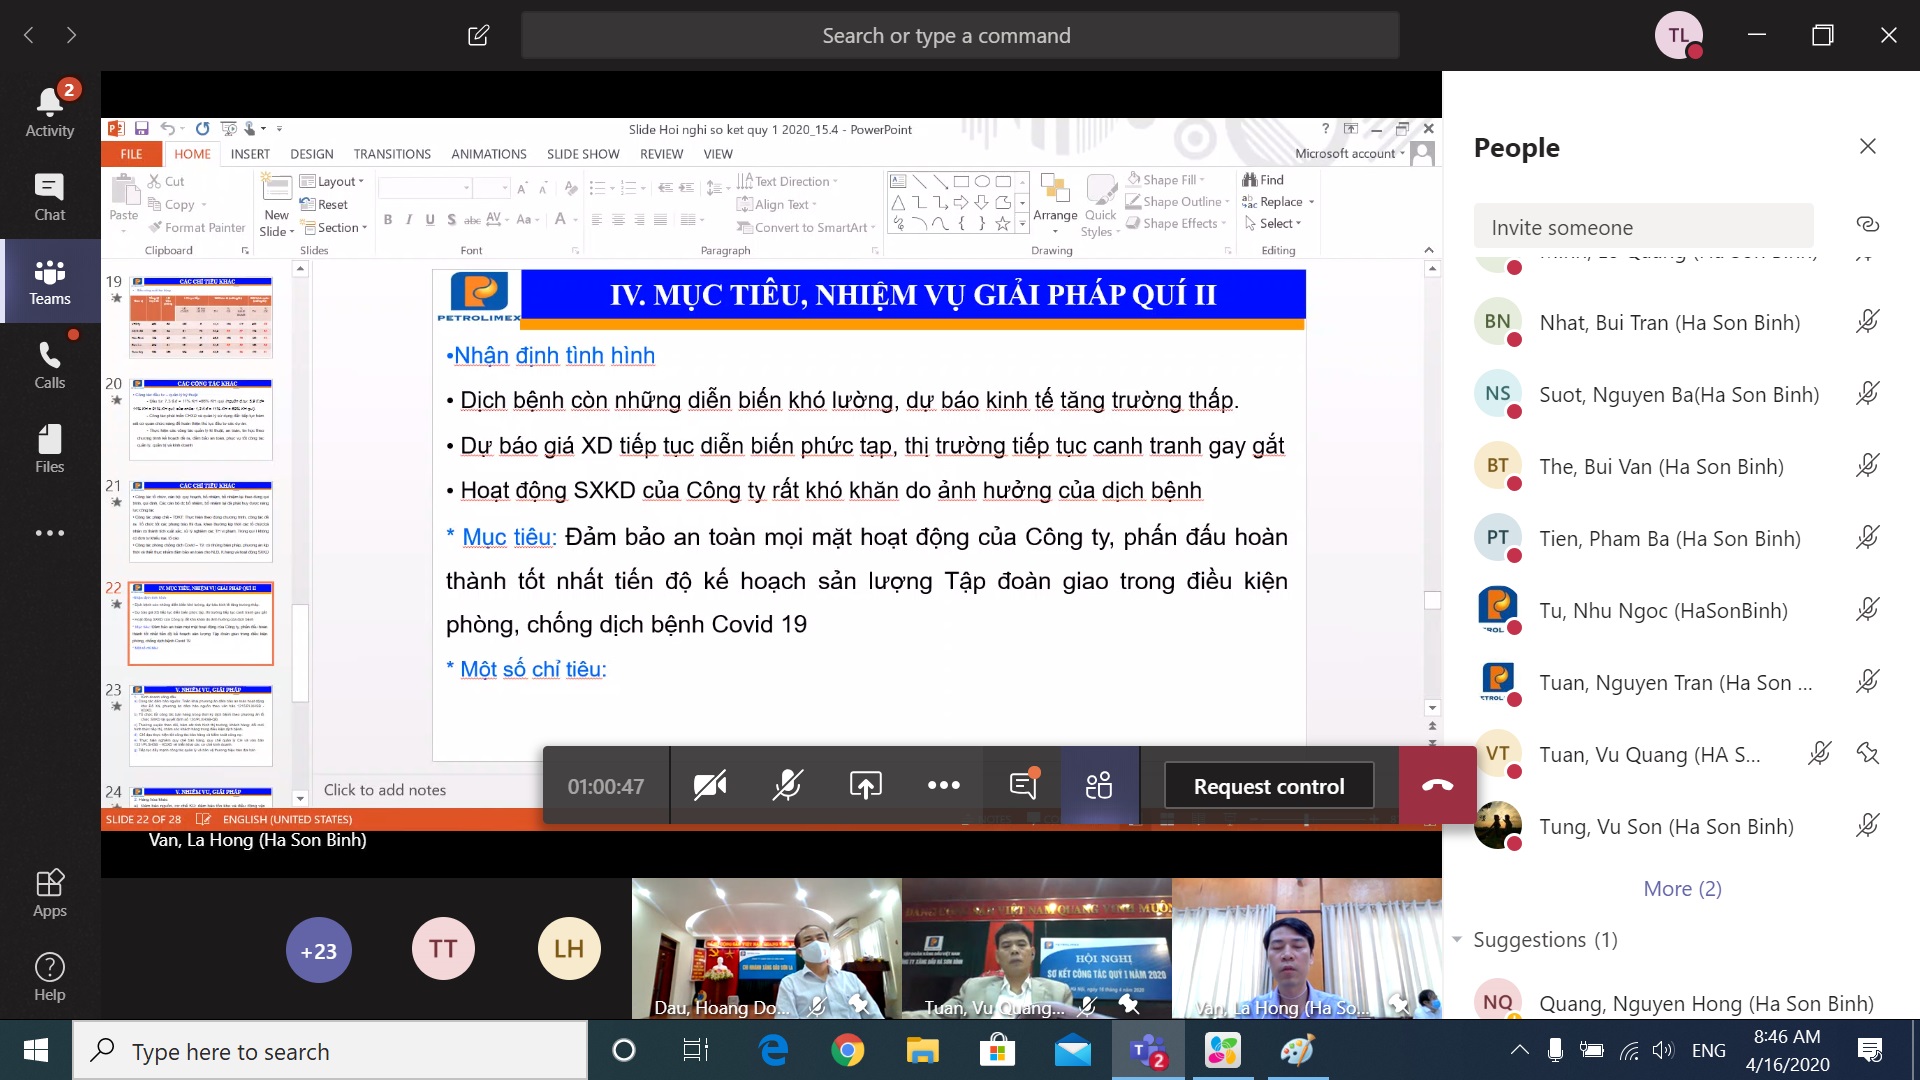Click the Invite someone field
The image size is (1920, 1080).
point(1642,227)
